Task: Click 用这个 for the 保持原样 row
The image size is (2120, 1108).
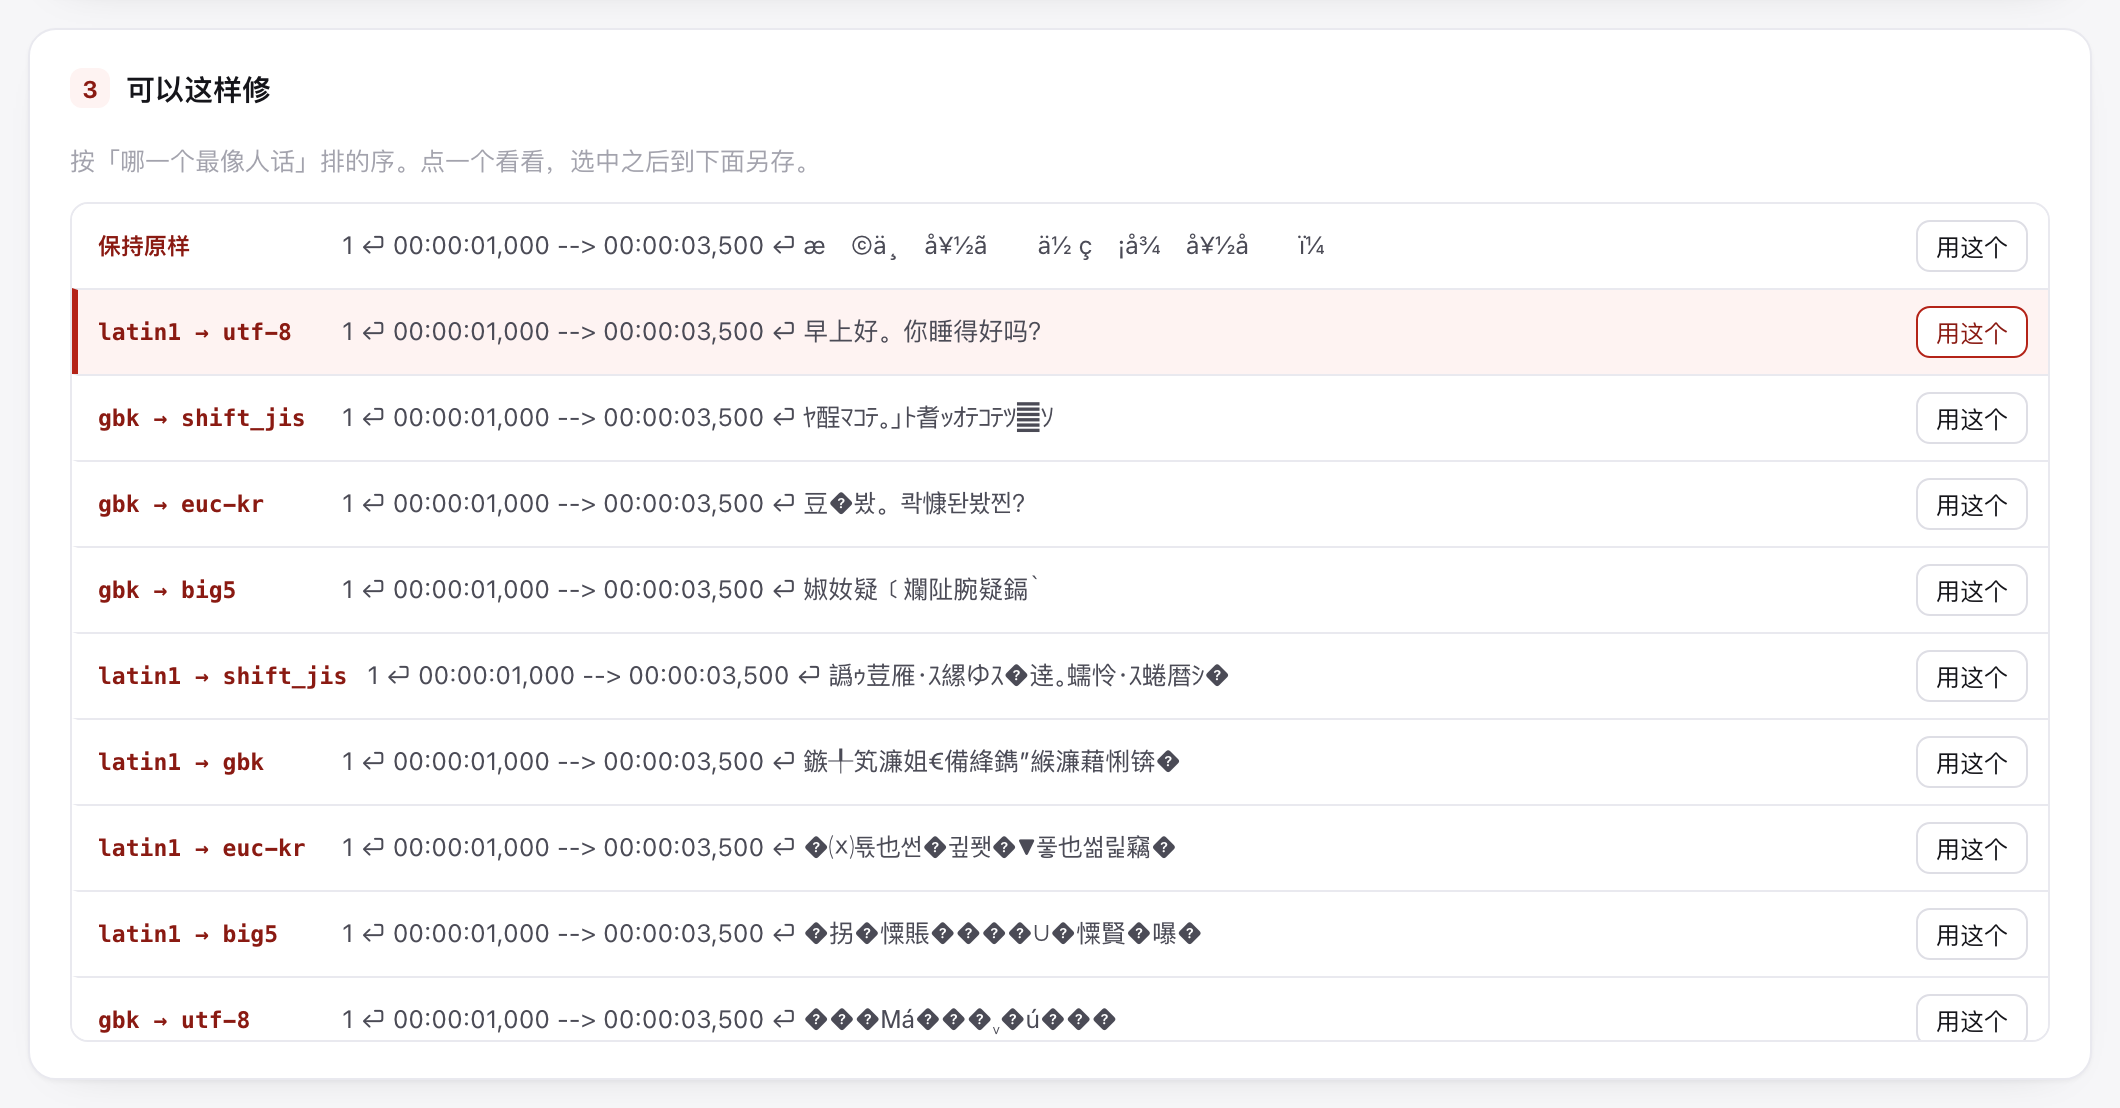Action: pos(1971,246)
